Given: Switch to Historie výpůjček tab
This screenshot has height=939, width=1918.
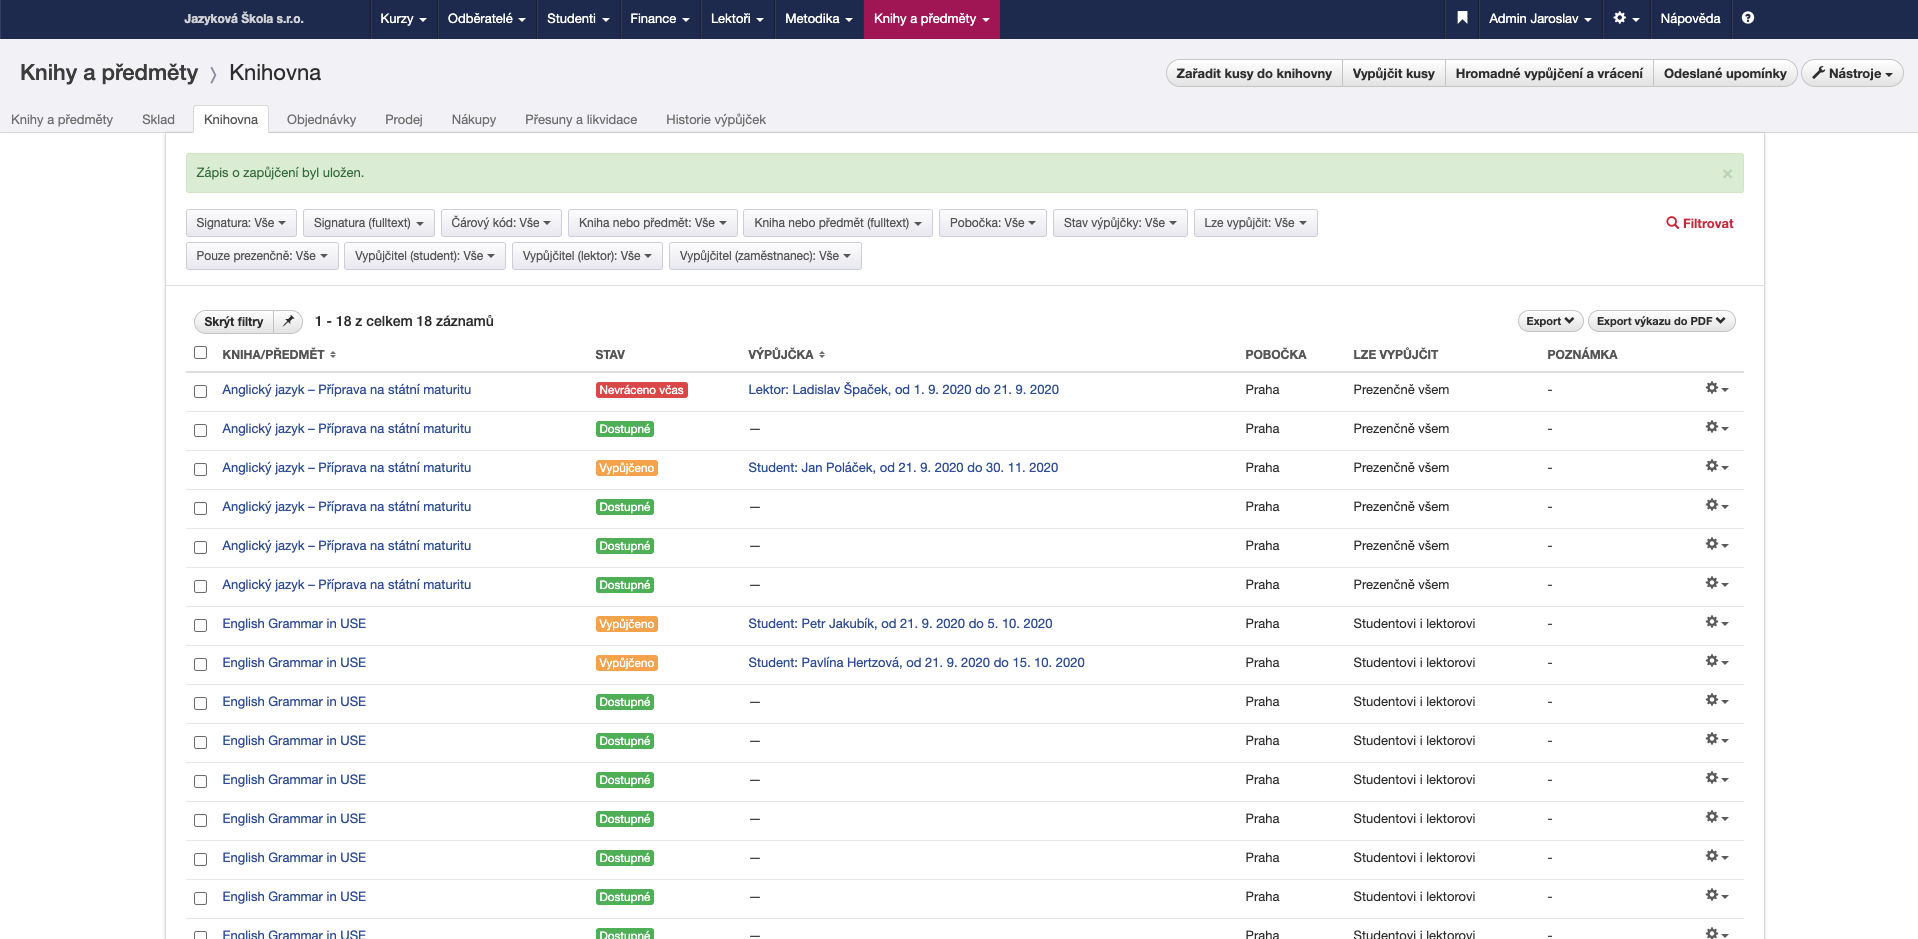Looking at the screenshot, I should click(x=716, y=119).
